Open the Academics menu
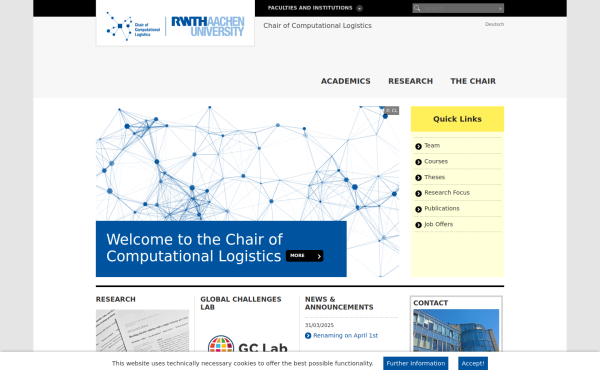This screenshot has height=375, width=600. click(346, 81)
